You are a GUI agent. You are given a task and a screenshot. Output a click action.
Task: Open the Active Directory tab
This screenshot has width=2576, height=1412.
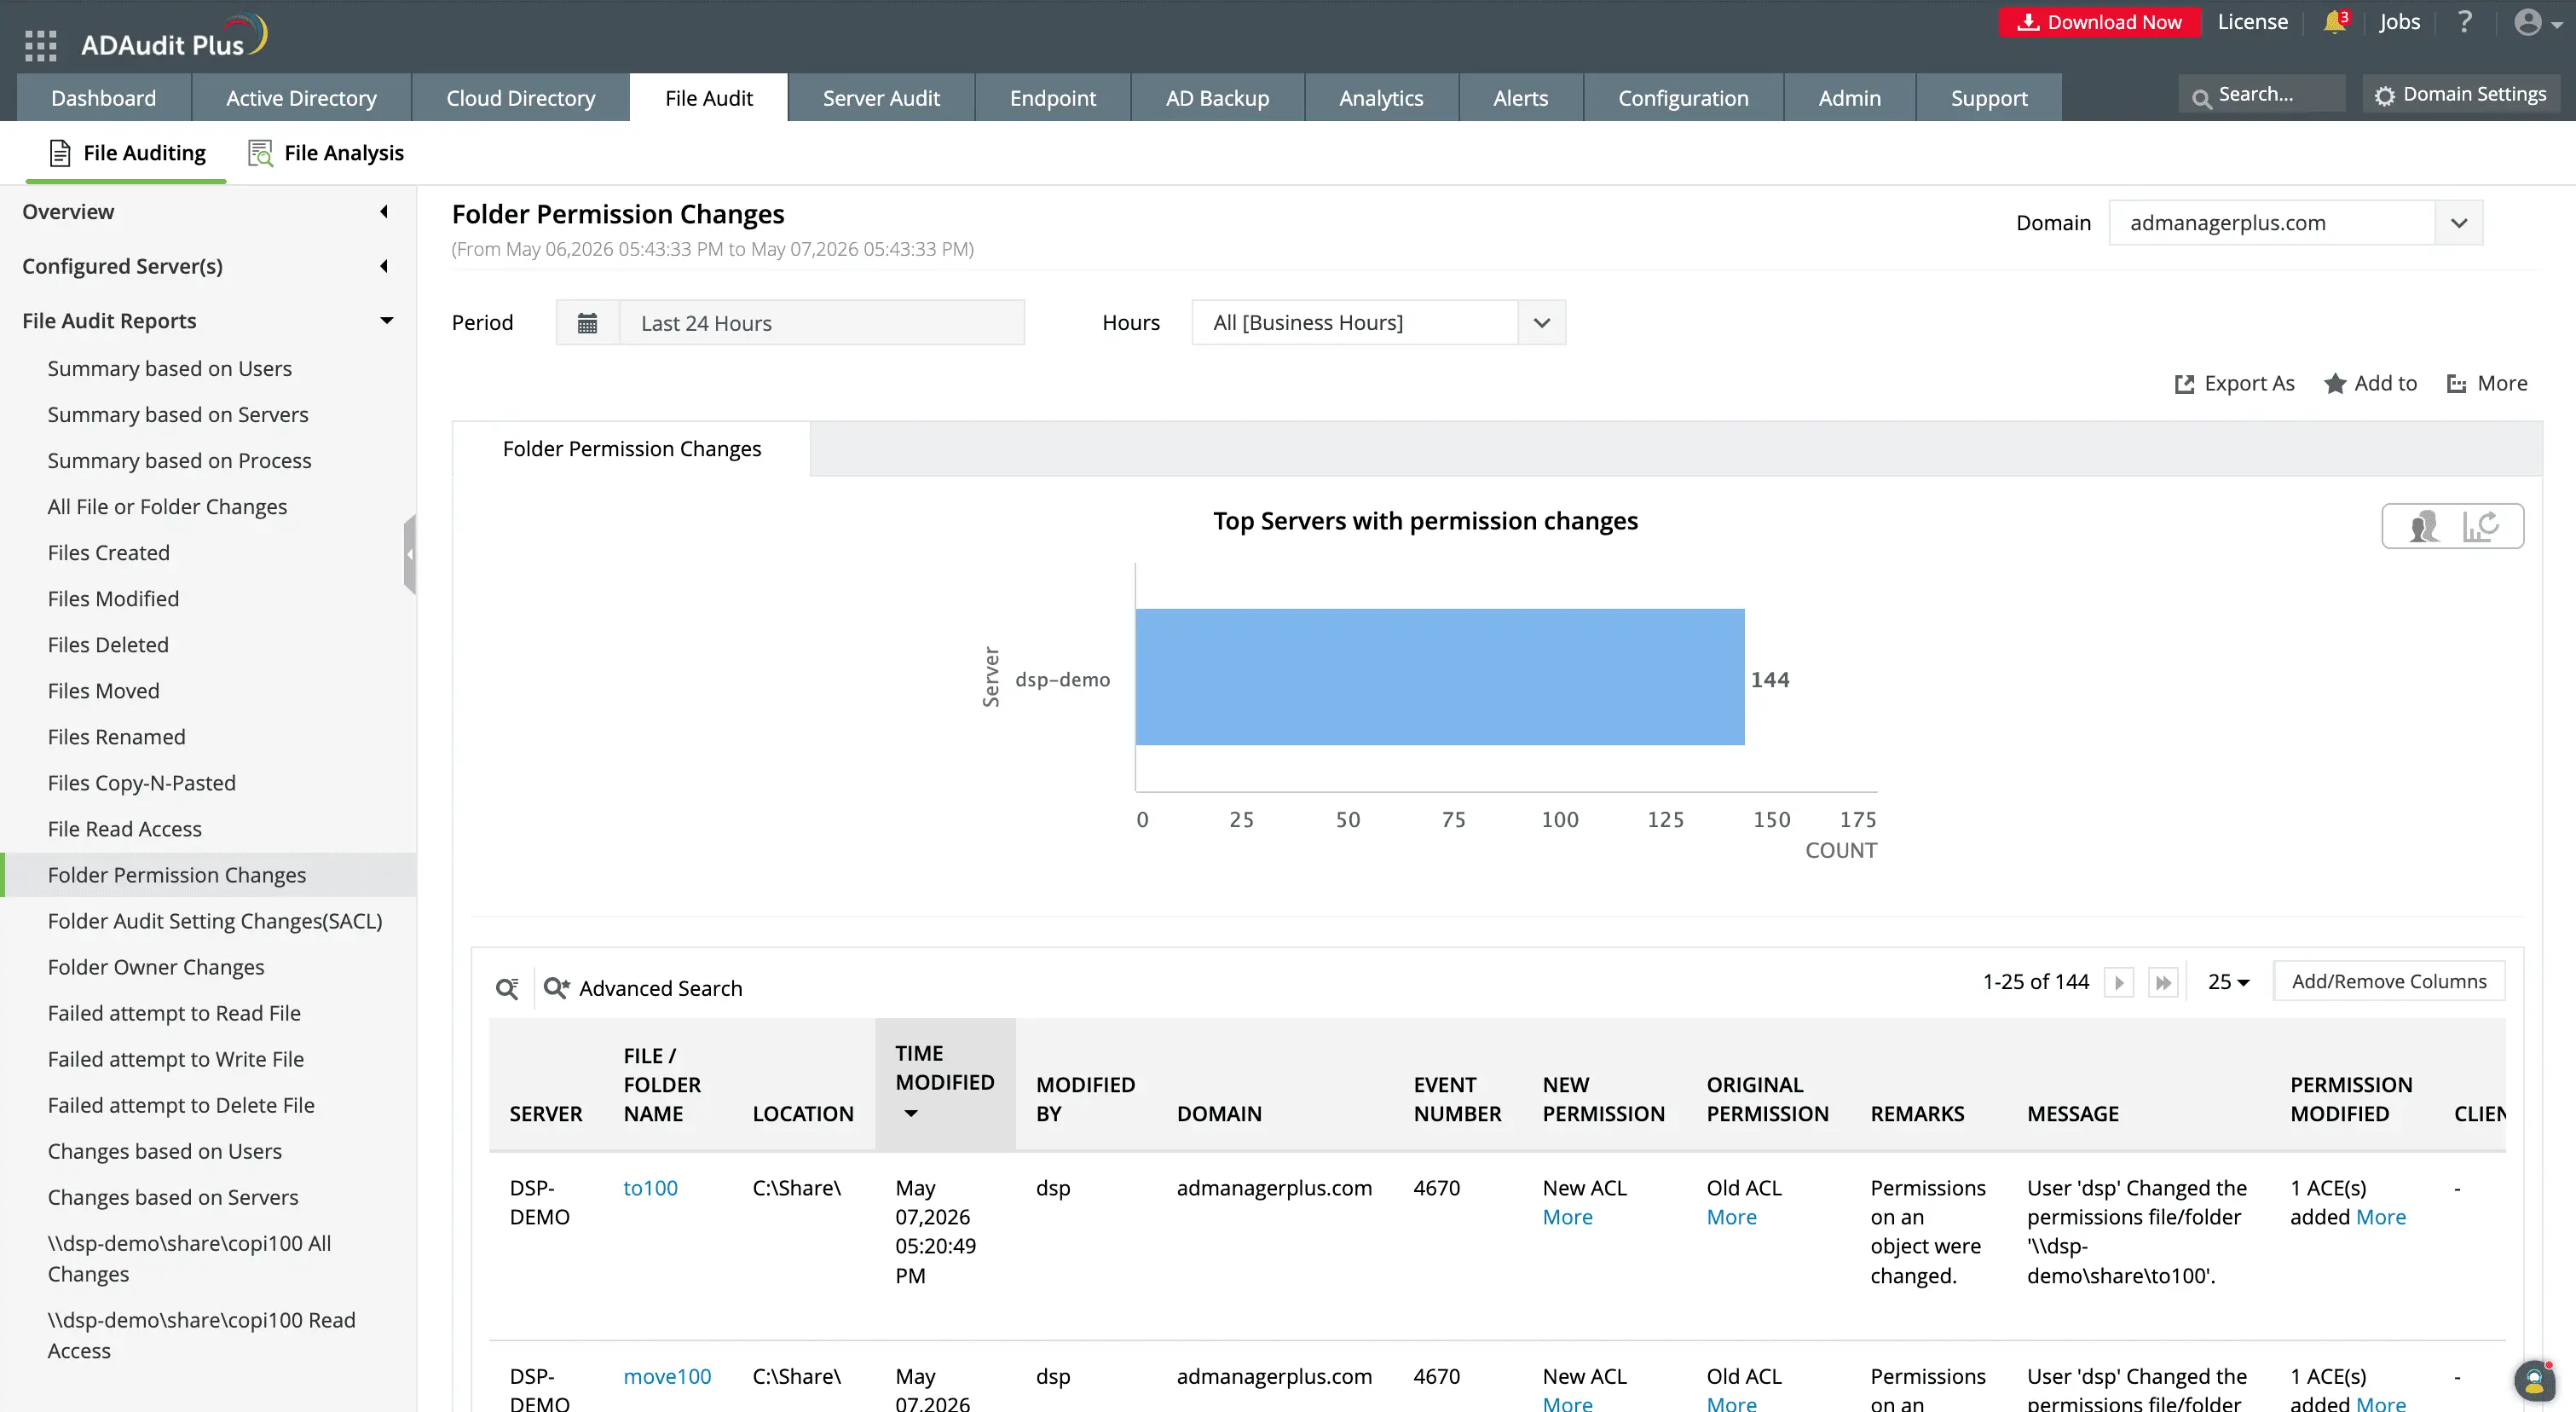click(301, 98)
